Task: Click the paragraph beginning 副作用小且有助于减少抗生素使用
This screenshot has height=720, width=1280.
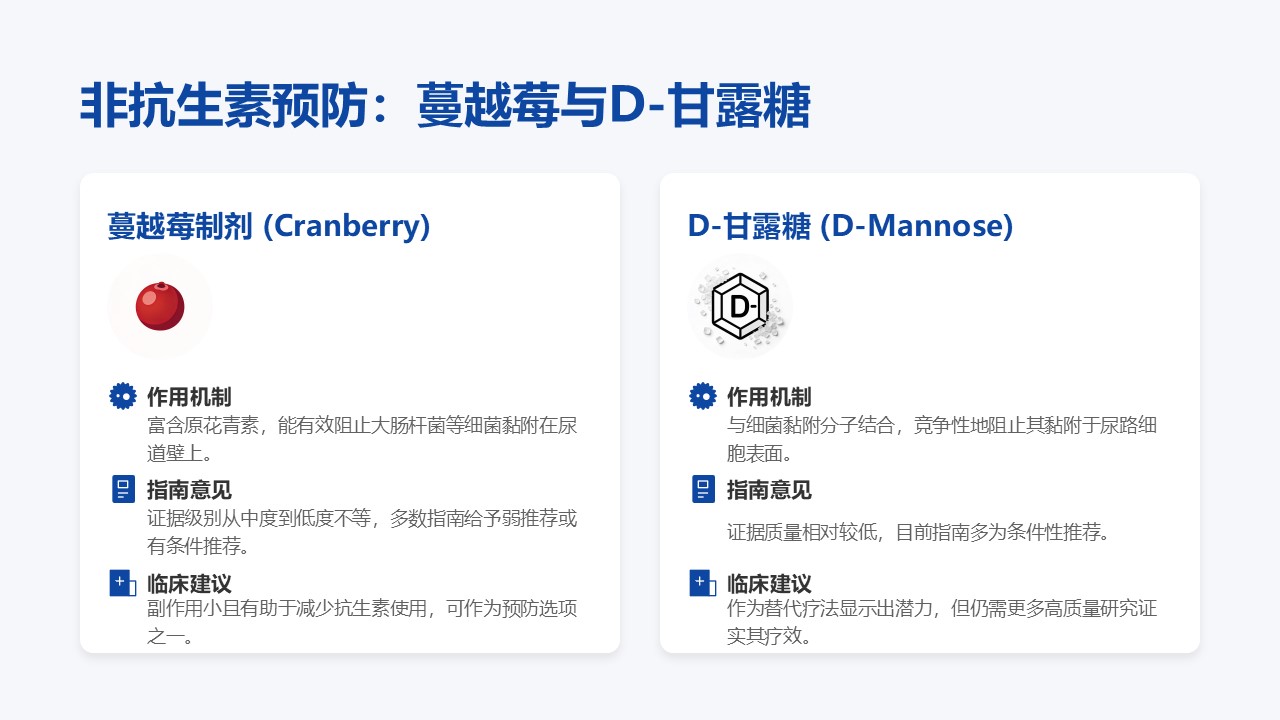Action: click(x=362, y=621)
